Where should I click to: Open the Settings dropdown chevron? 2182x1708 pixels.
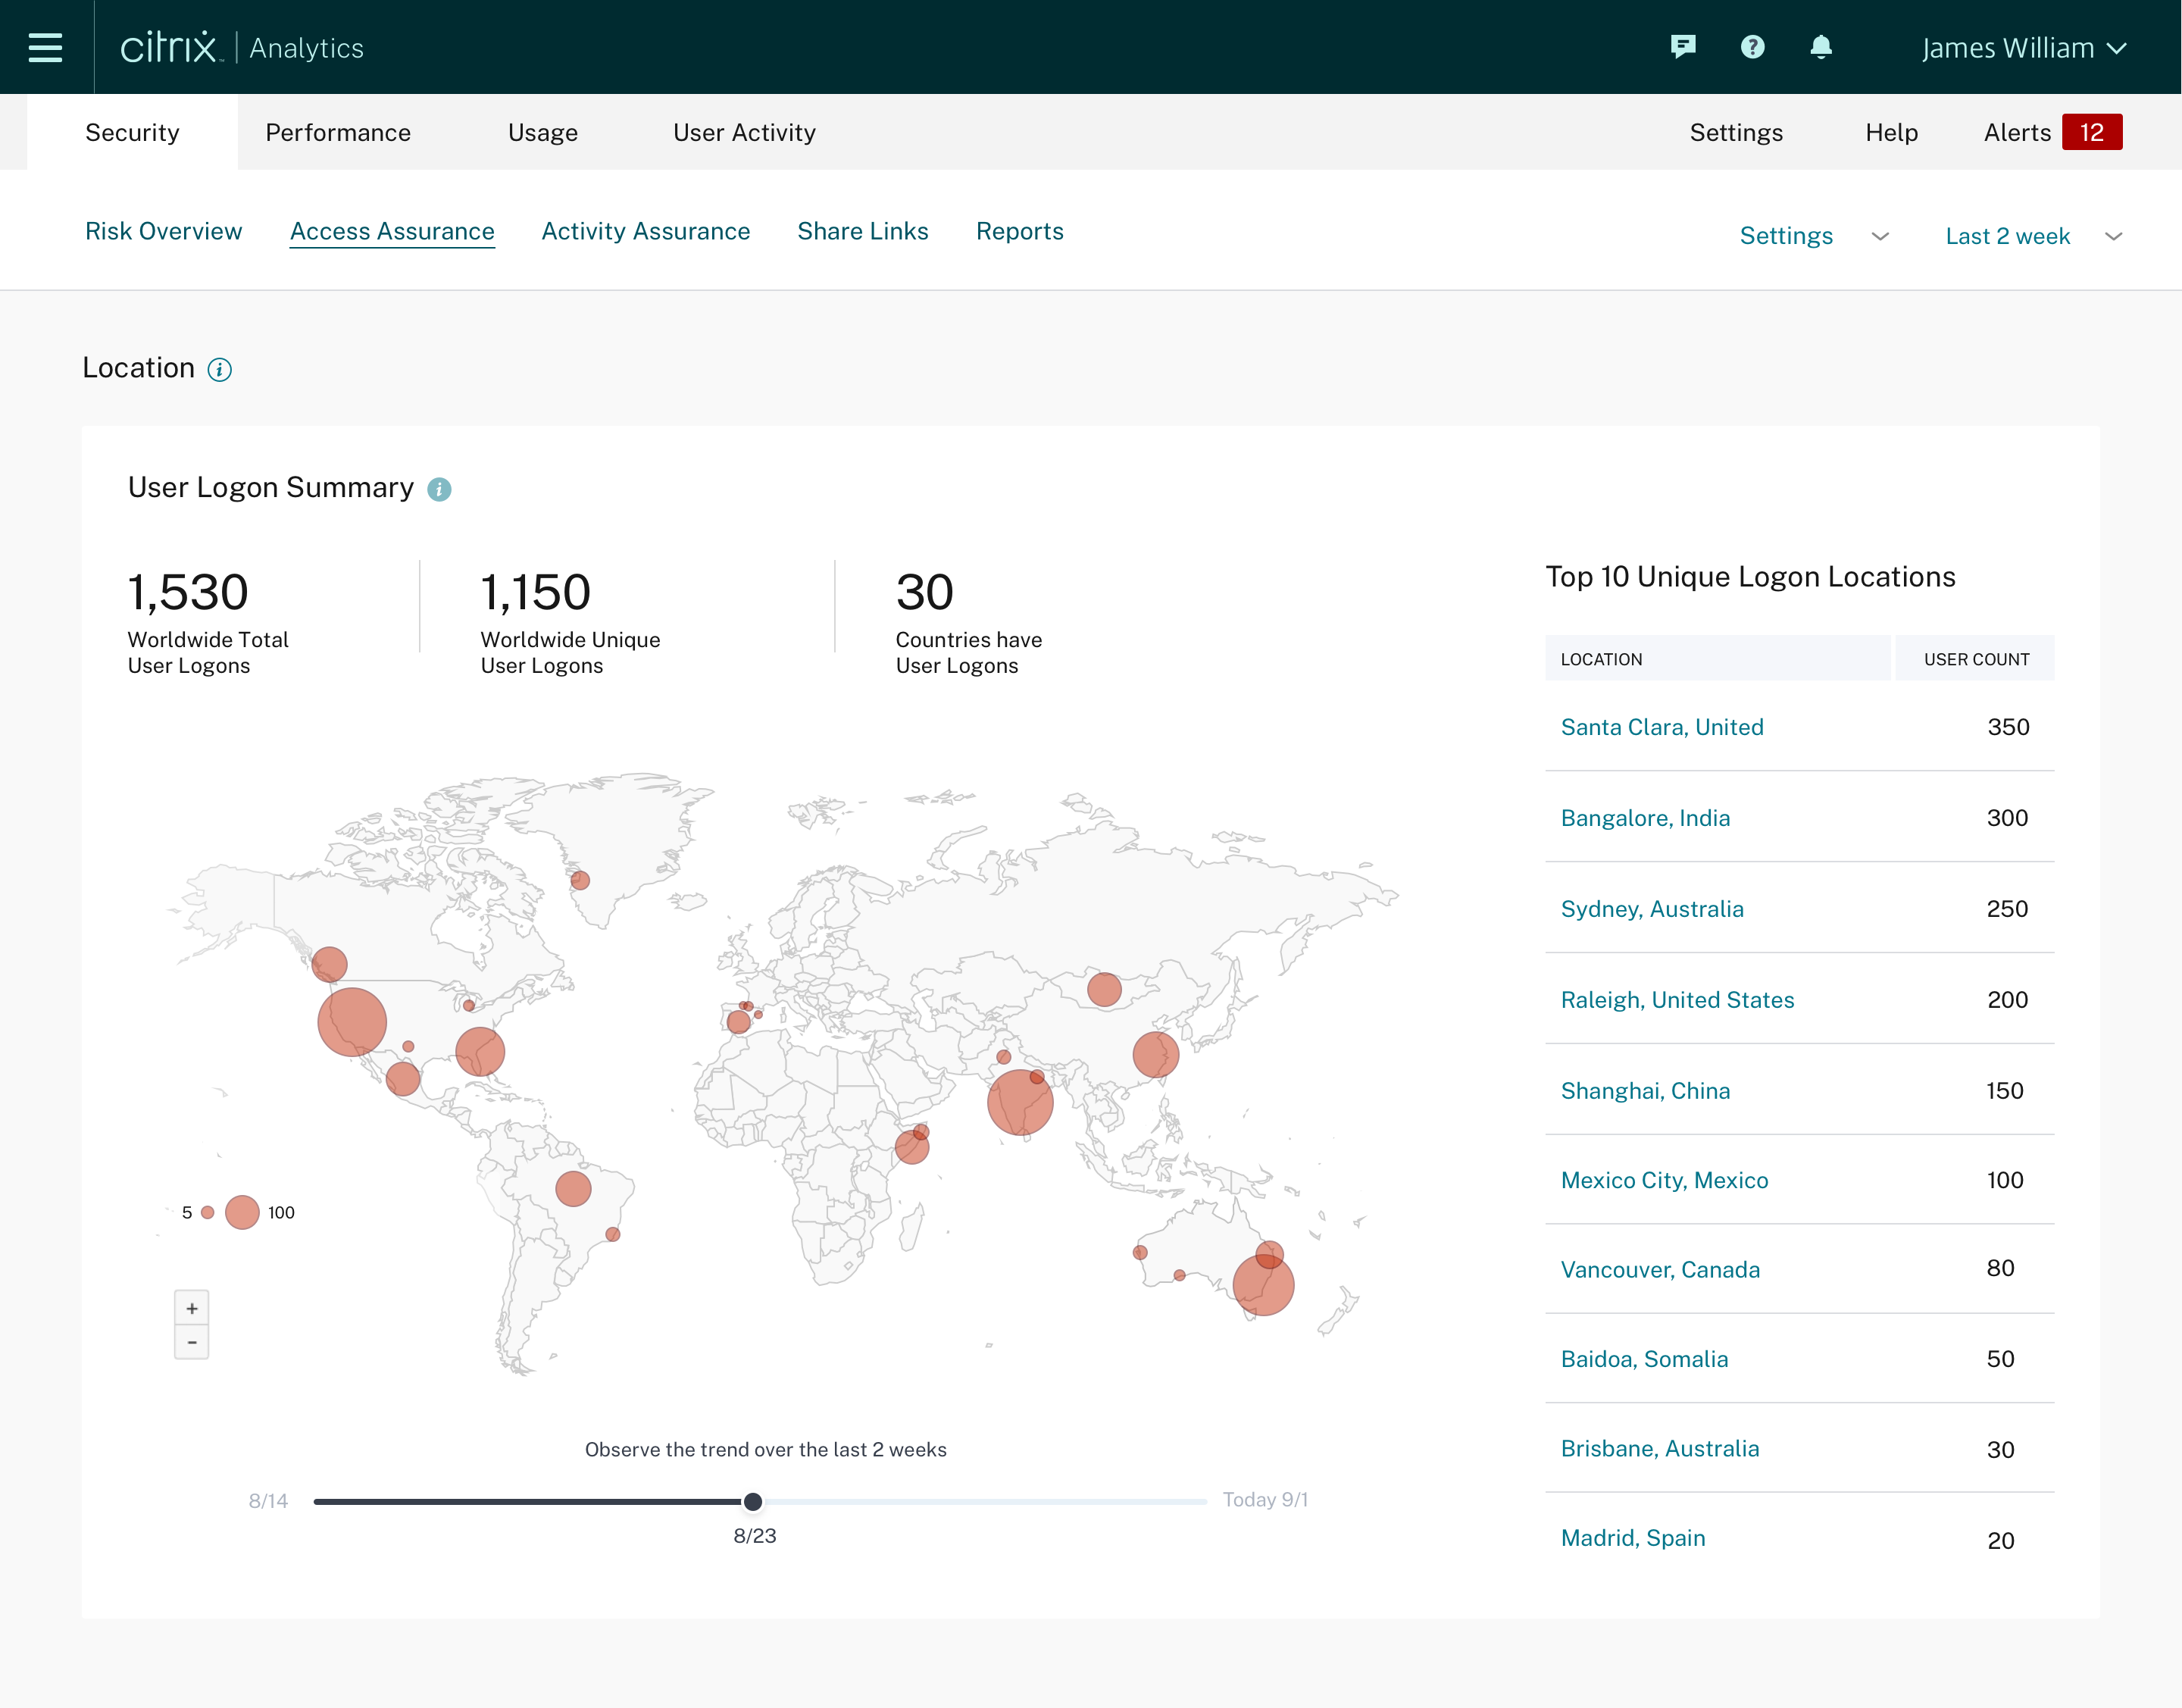[1879, 237]
